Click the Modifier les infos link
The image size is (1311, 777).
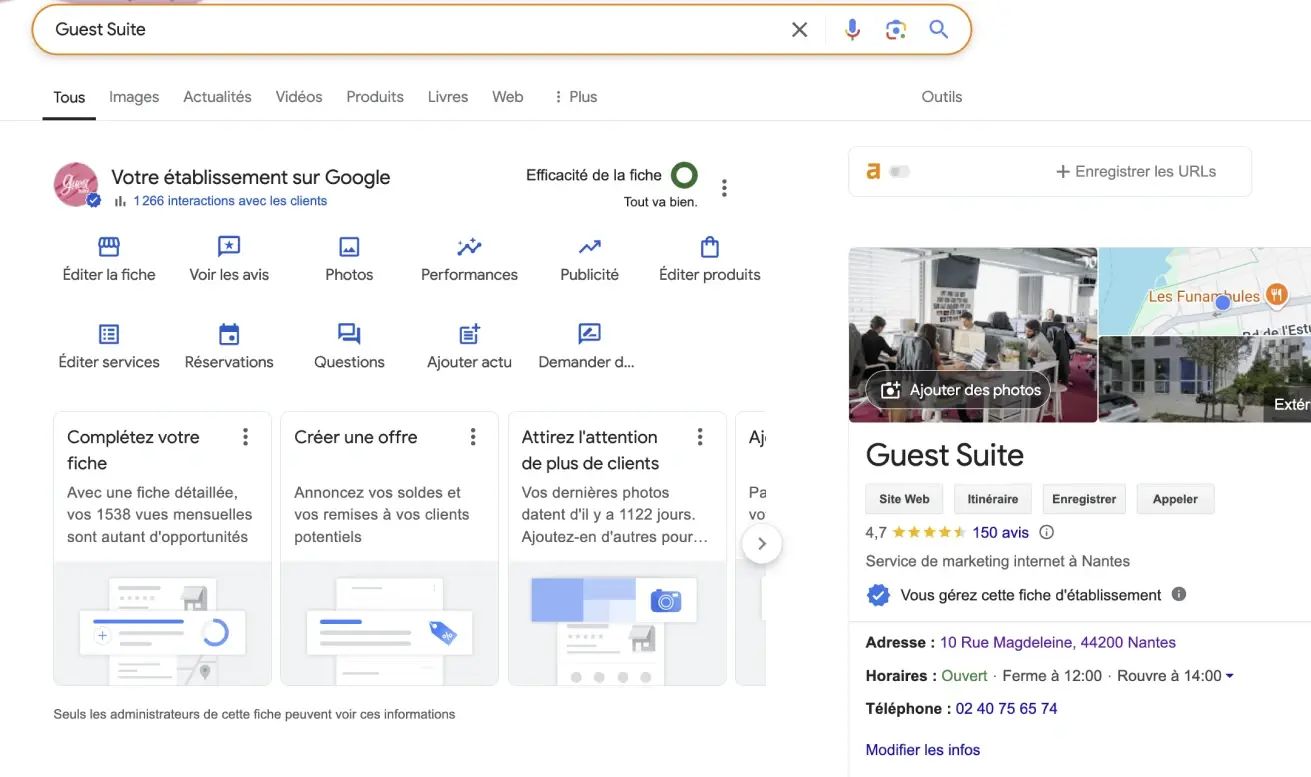coord(922,749)
